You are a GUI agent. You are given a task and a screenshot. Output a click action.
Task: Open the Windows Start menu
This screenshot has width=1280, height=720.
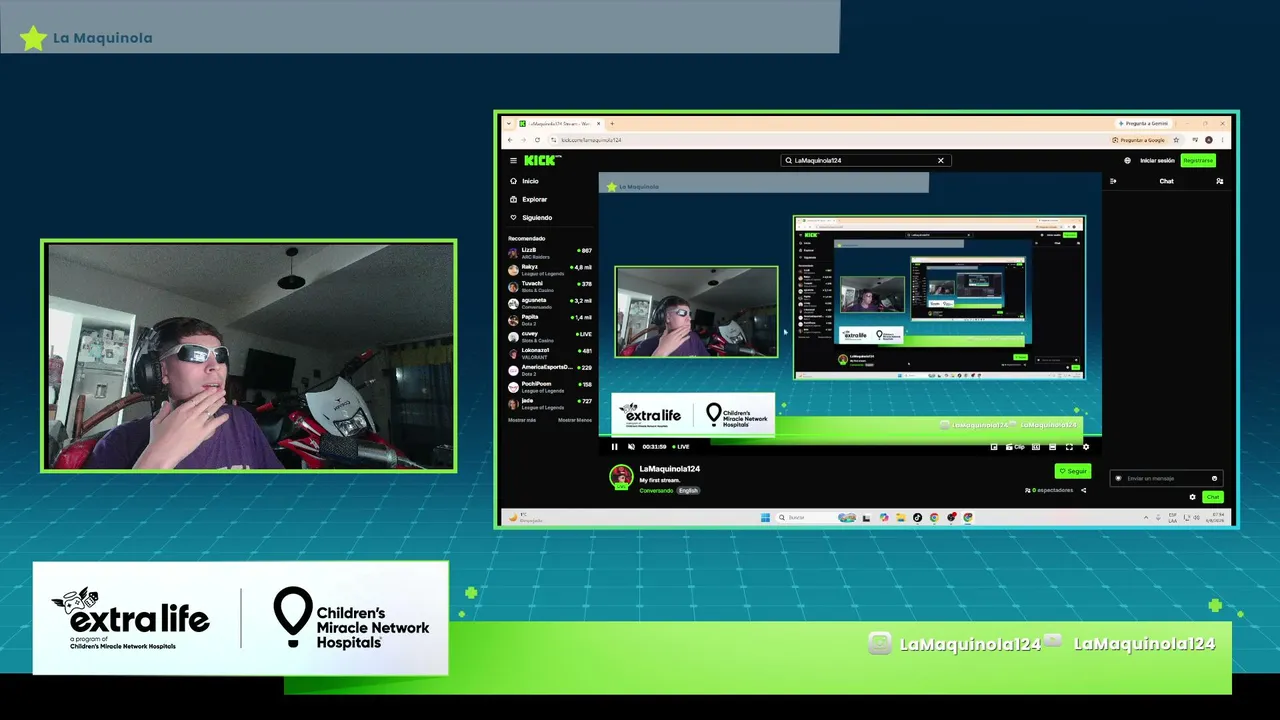[766, 517]
